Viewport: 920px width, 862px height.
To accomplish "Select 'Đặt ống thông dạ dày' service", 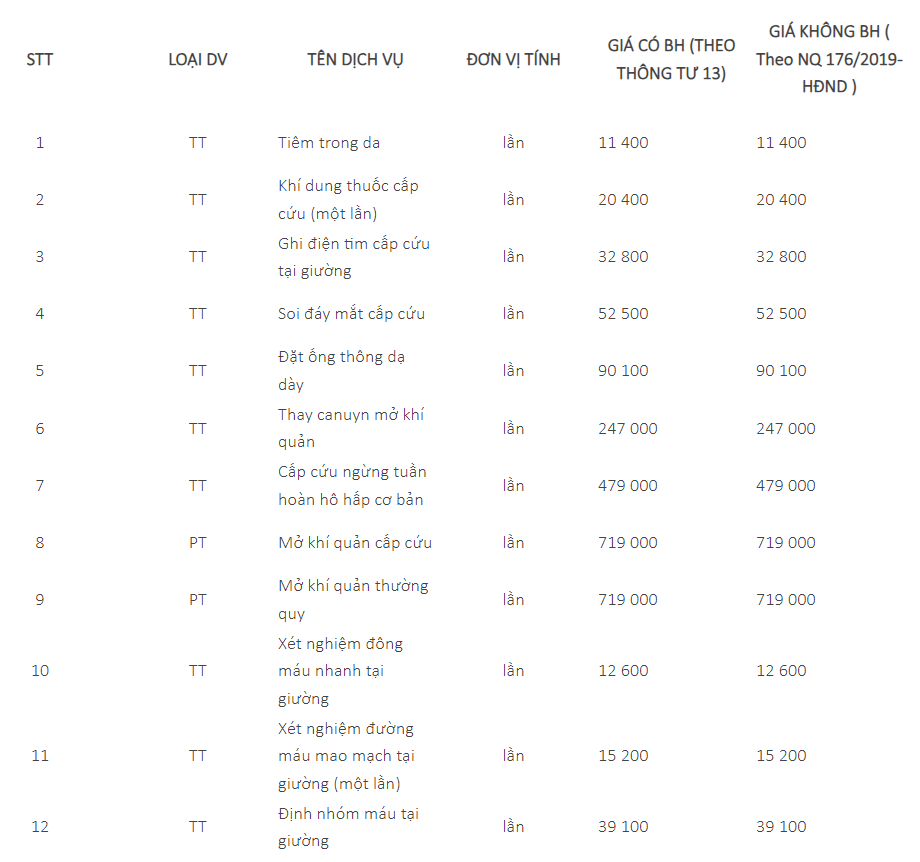I will 341,370.
